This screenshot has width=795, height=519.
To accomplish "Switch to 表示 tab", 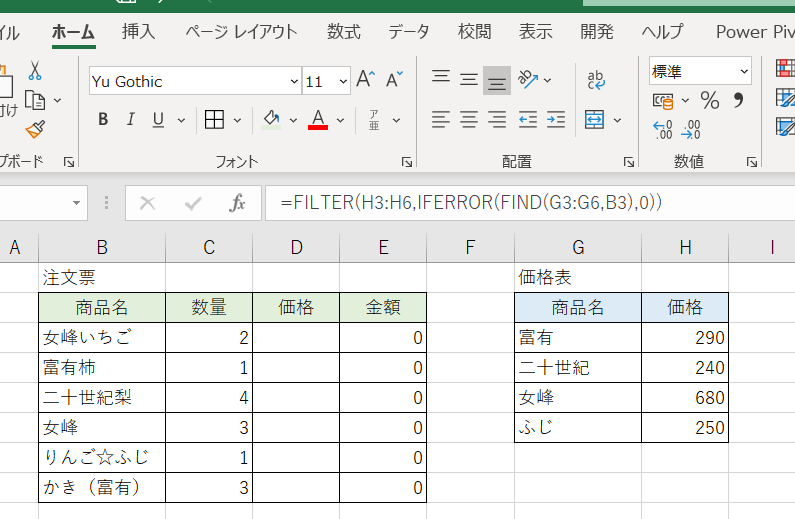I will (x=535, y=31).
